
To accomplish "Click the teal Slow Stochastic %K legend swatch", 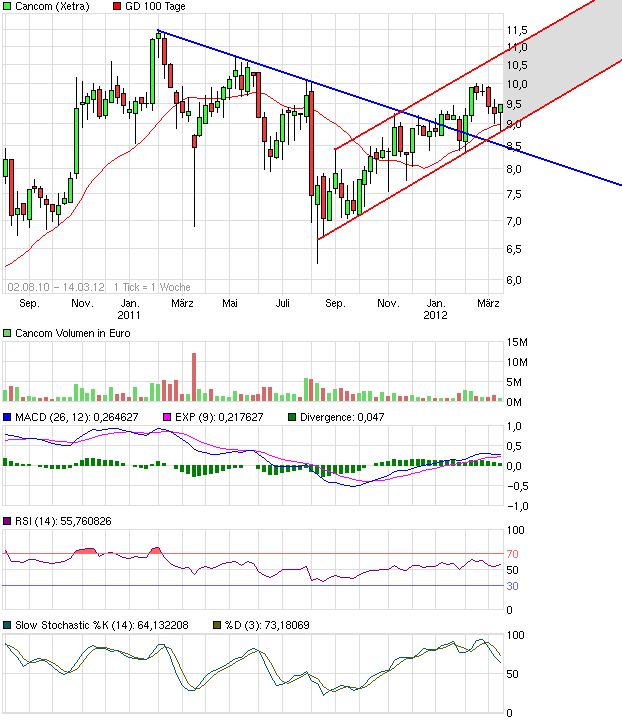I will 7,625.
